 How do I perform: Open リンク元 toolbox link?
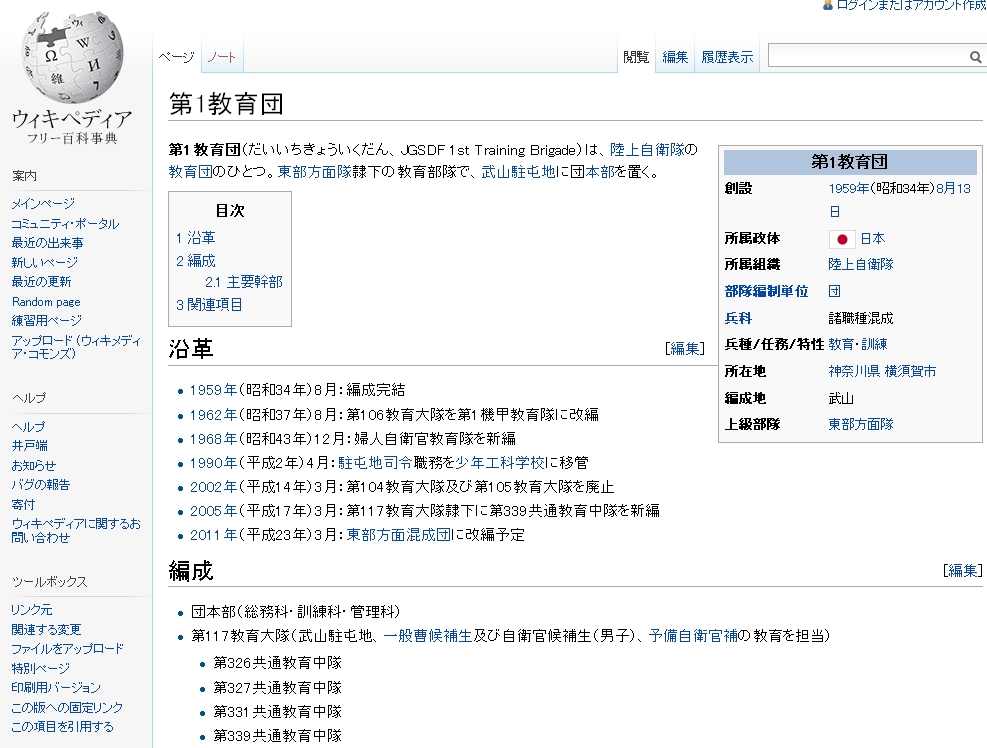tap(32, 609)
